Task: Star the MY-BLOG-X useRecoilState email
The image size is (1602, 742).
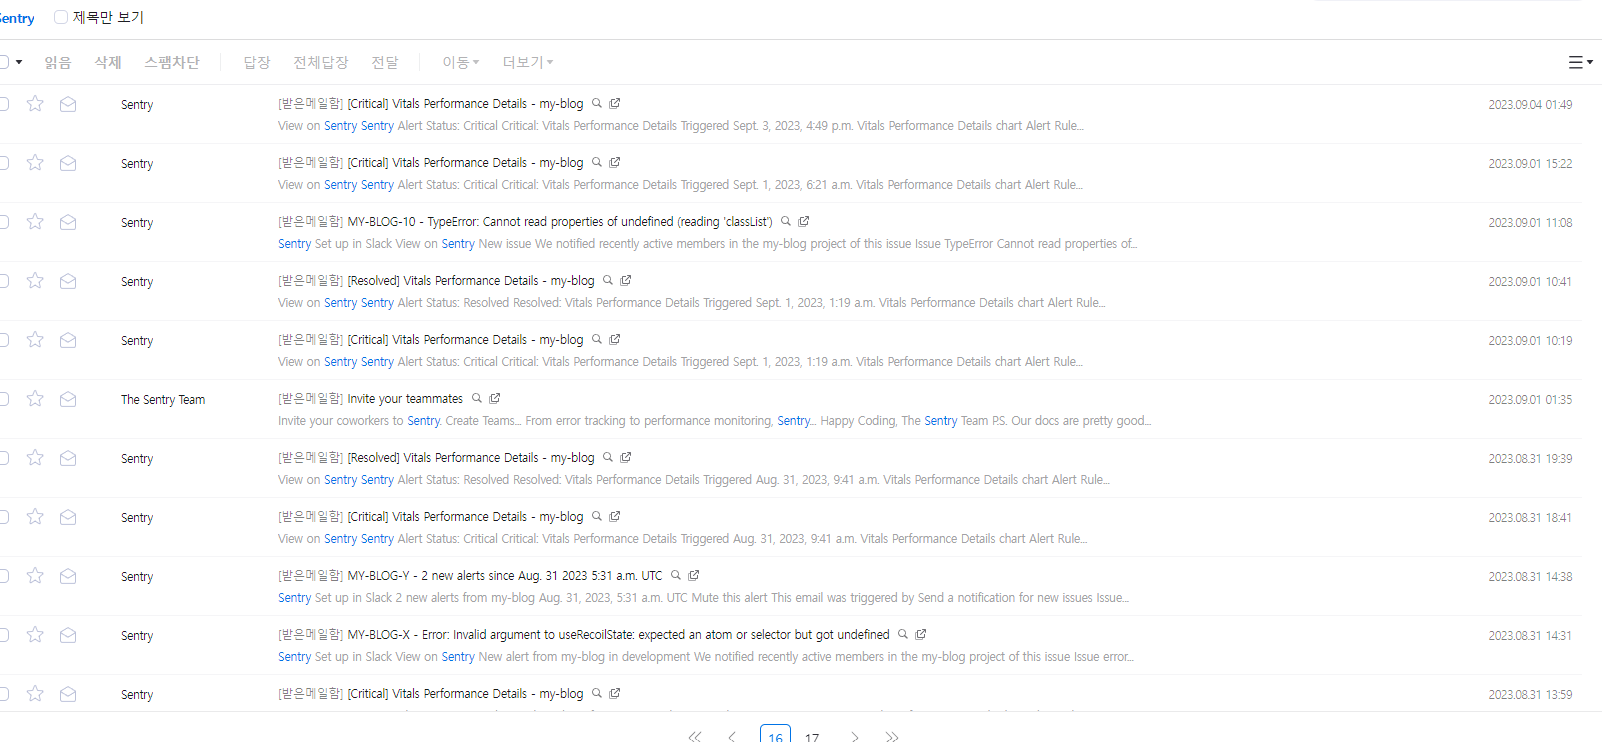Action: pos(35,635)
